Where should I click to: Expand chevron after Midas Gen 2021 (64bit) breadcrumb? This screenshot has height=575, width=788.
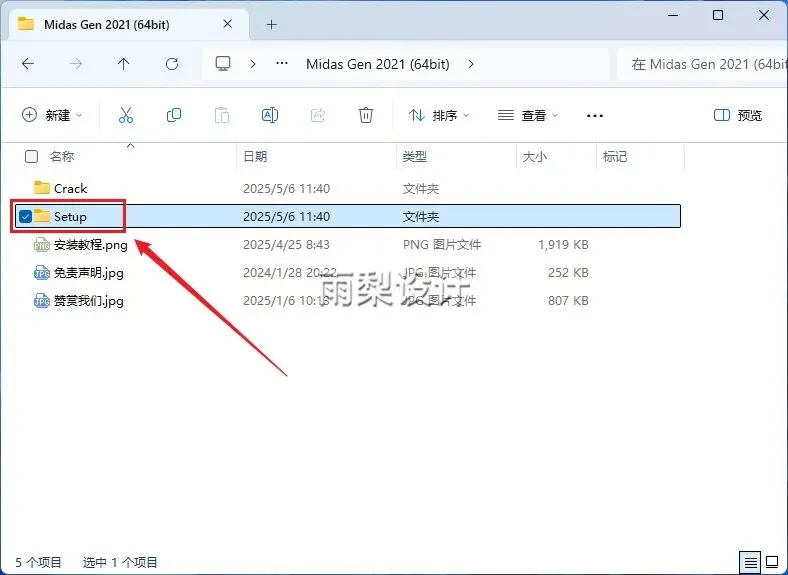point(471,64)
